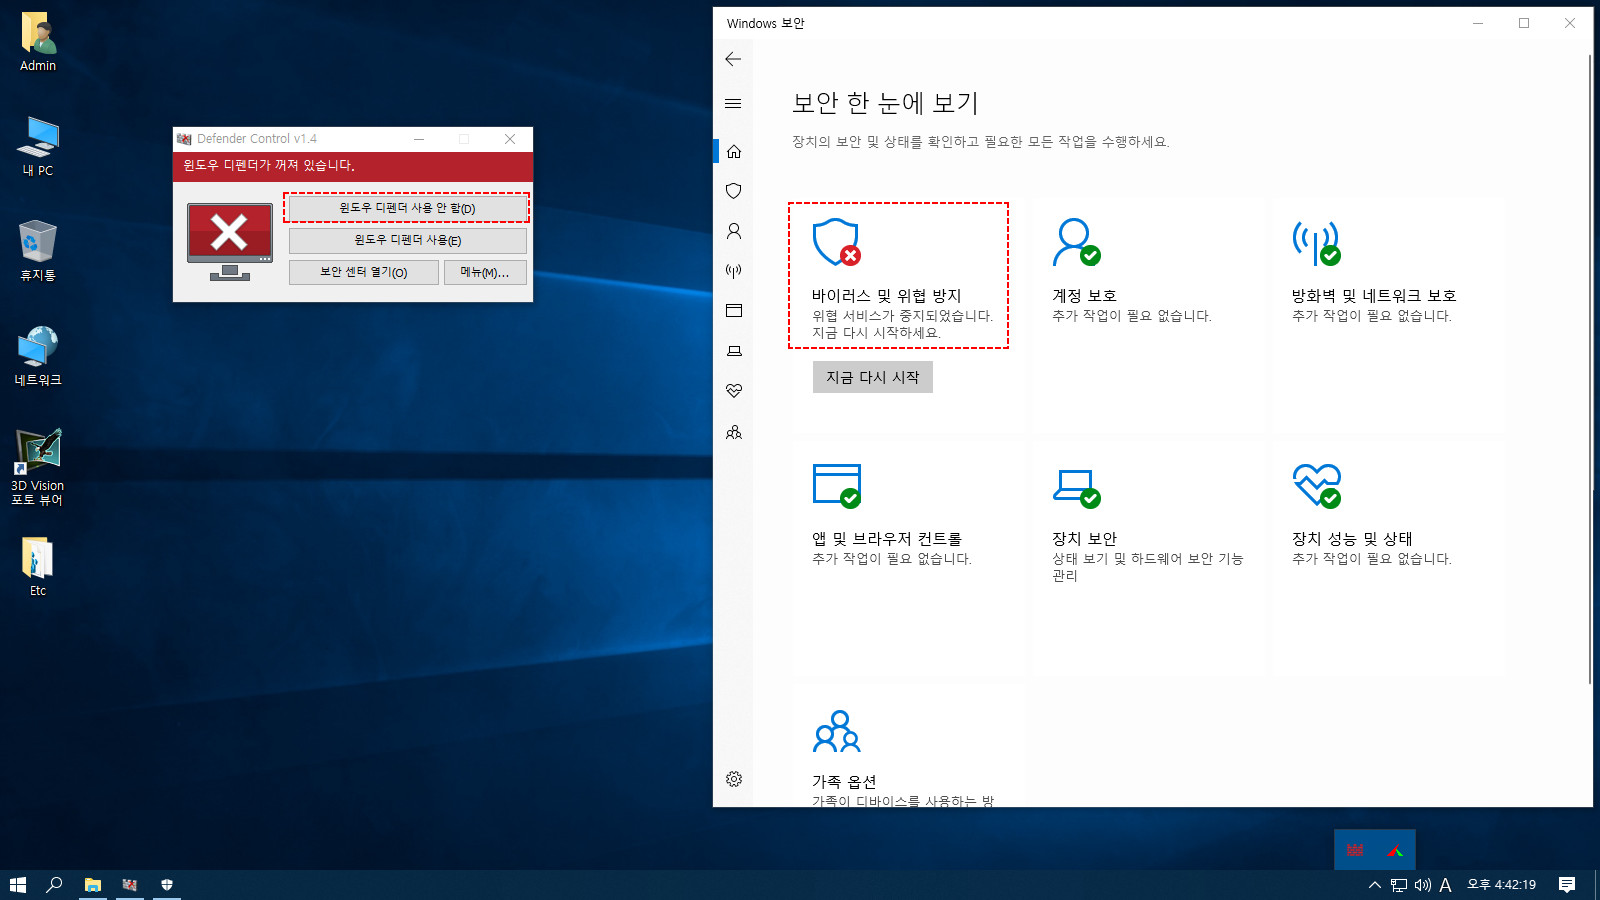Click 보안 한 눈에 보기 page title

[x=885, y=103]
